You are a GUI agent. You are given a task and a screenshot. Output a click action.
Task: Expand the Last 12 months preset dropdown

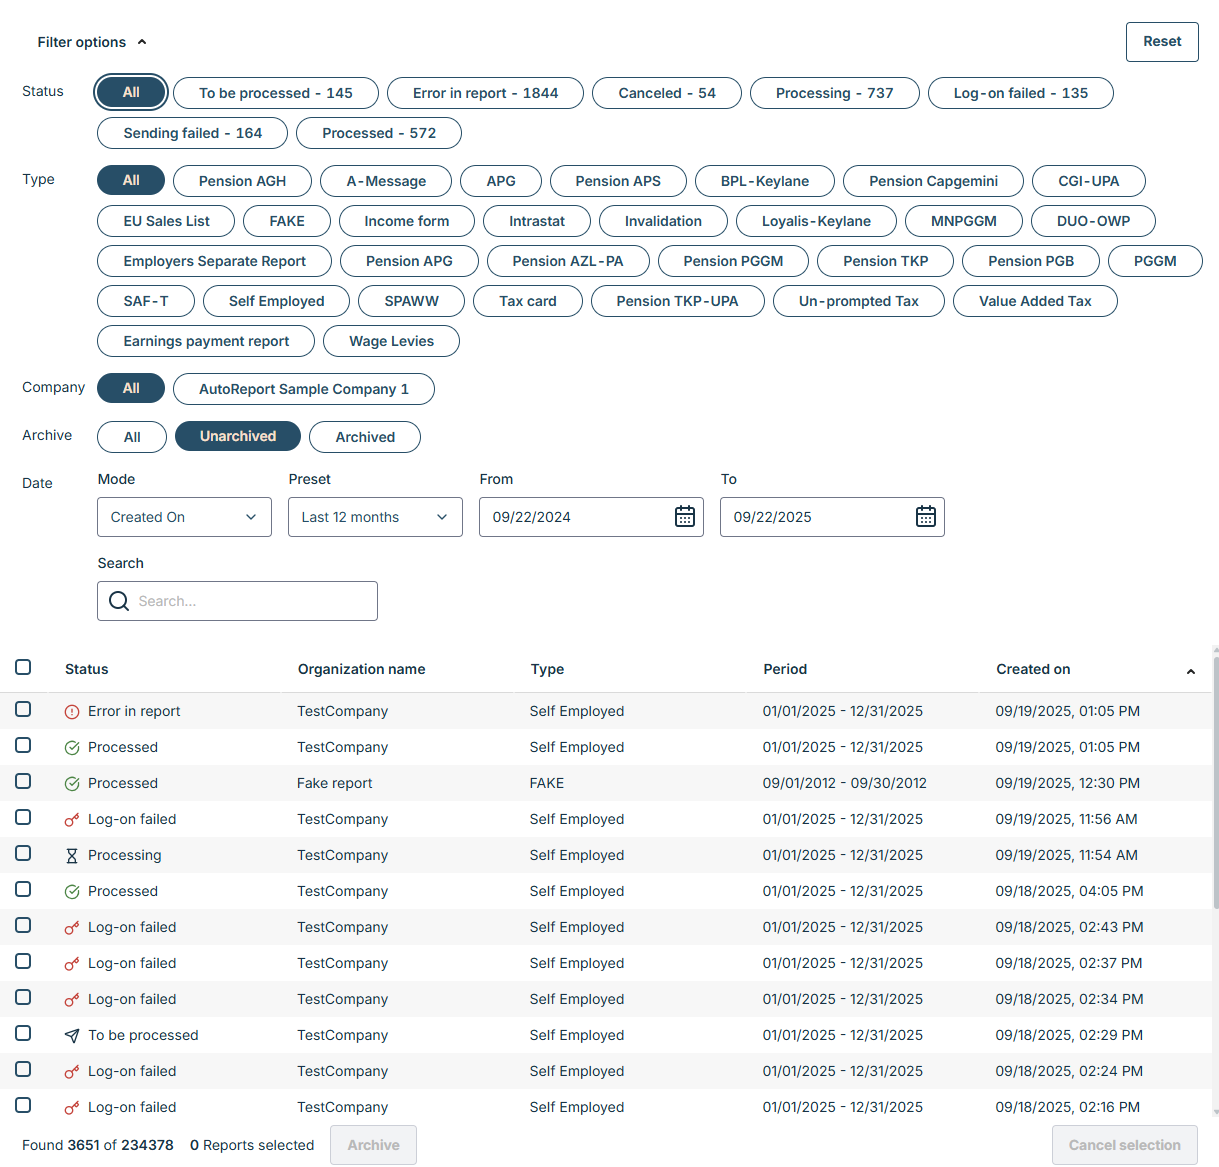375,517
